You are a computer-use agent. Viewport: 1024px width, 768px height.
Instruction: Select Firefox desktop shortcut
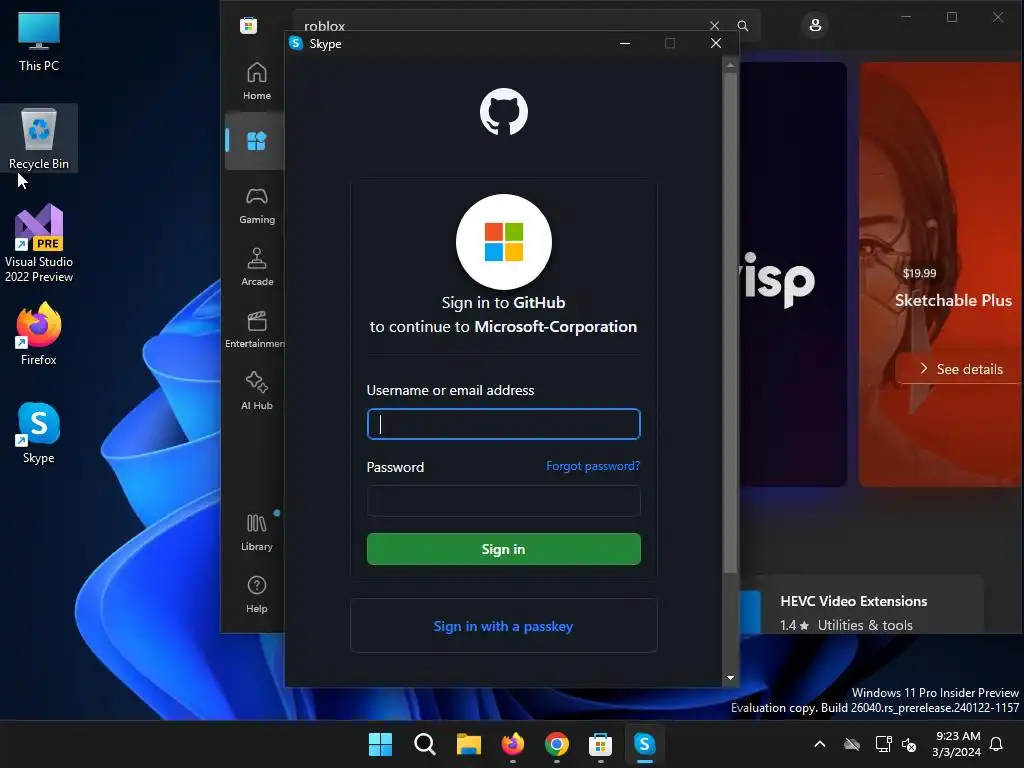coord(39,334)
